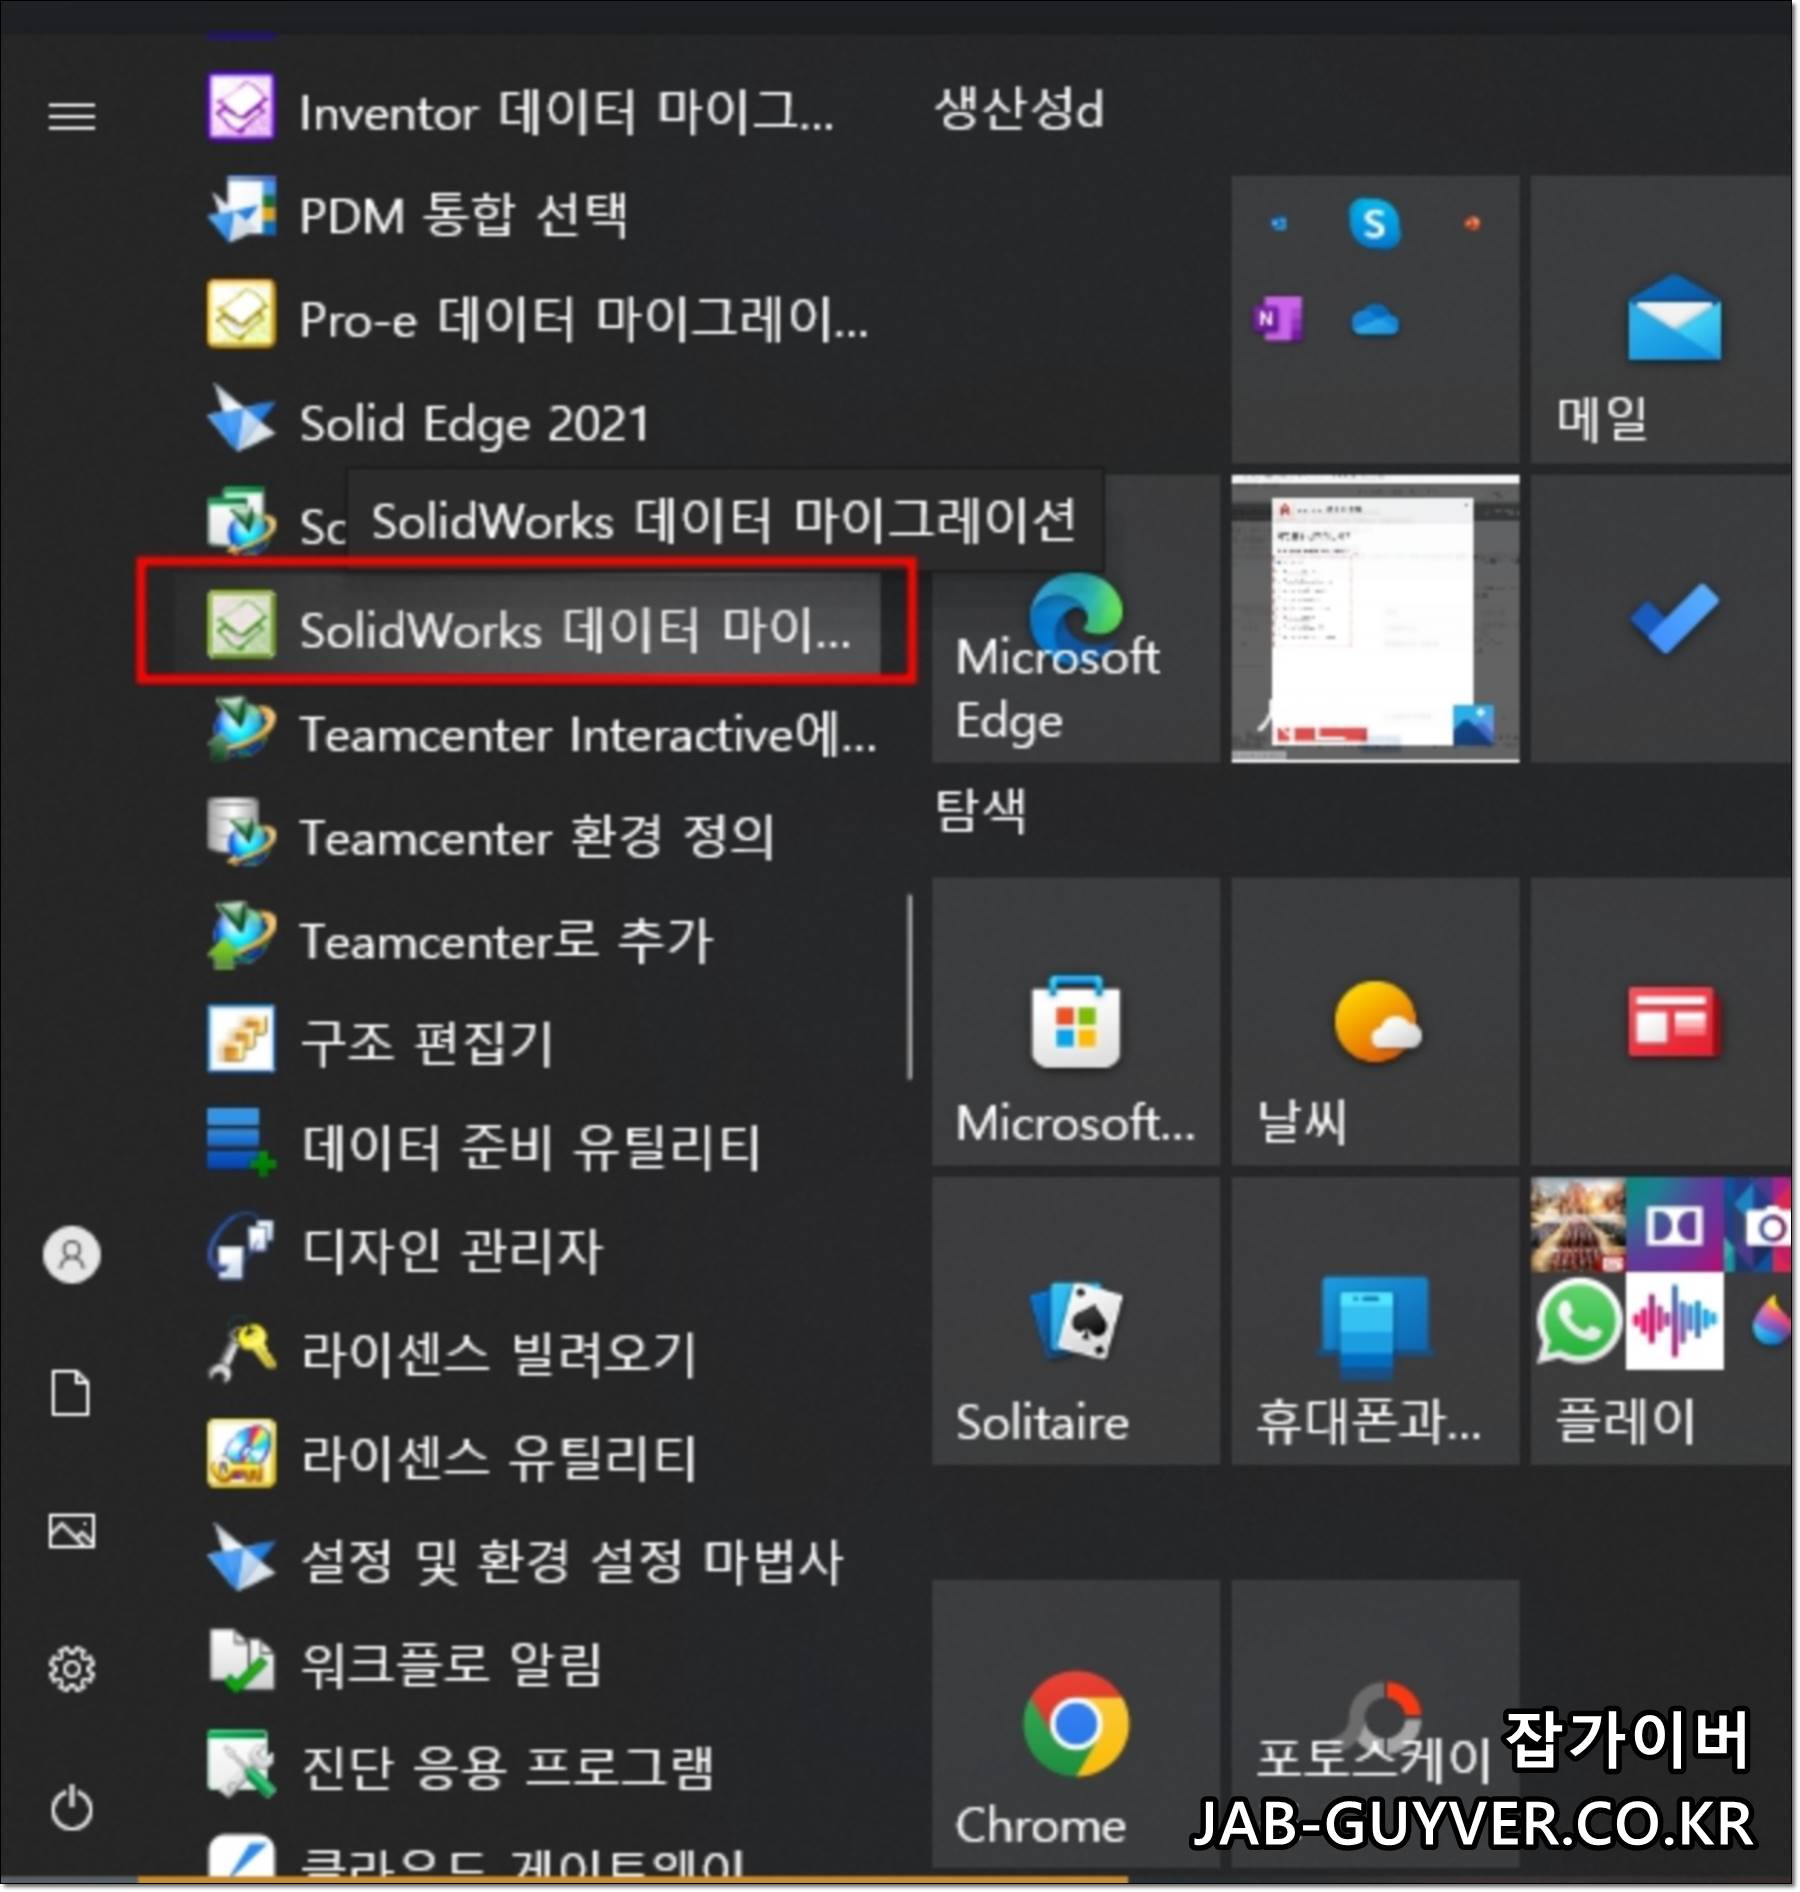
Task: Open 데이터 준비 유틸리티 icon
Action: point(240,1144)
